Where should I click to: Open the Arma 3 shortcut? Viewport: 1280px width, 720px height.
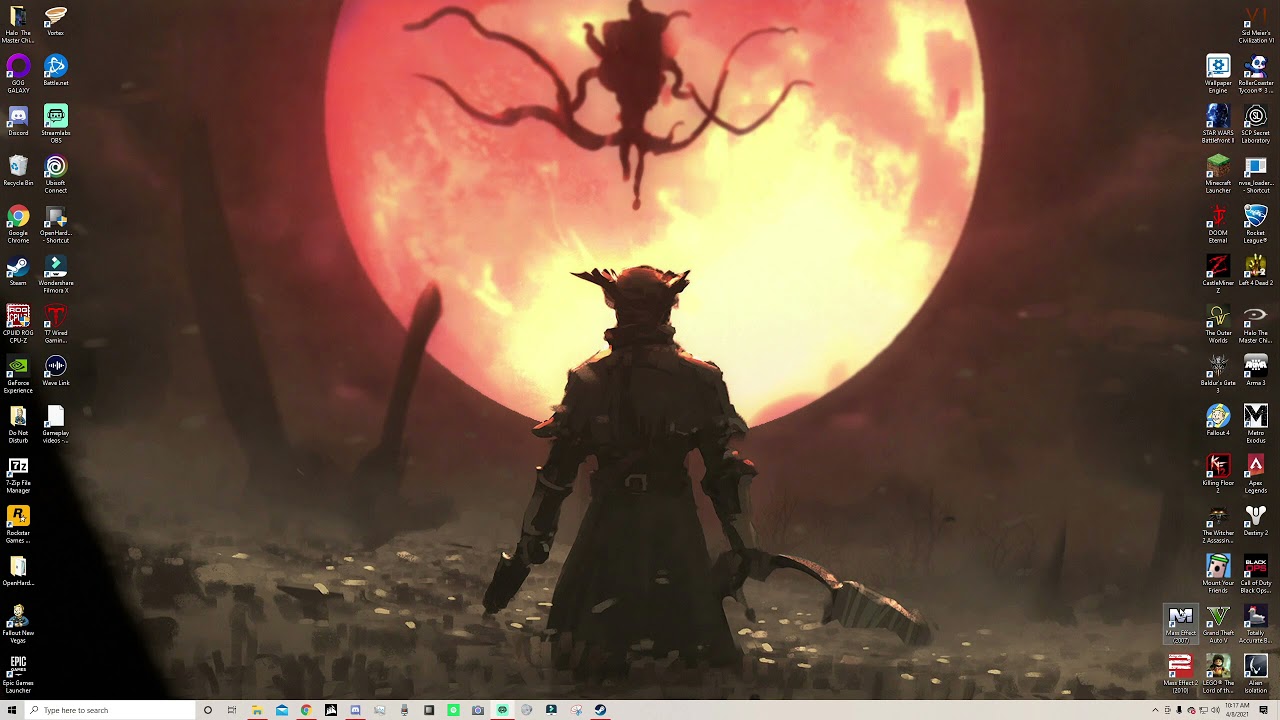click(x=1255, y=371)
